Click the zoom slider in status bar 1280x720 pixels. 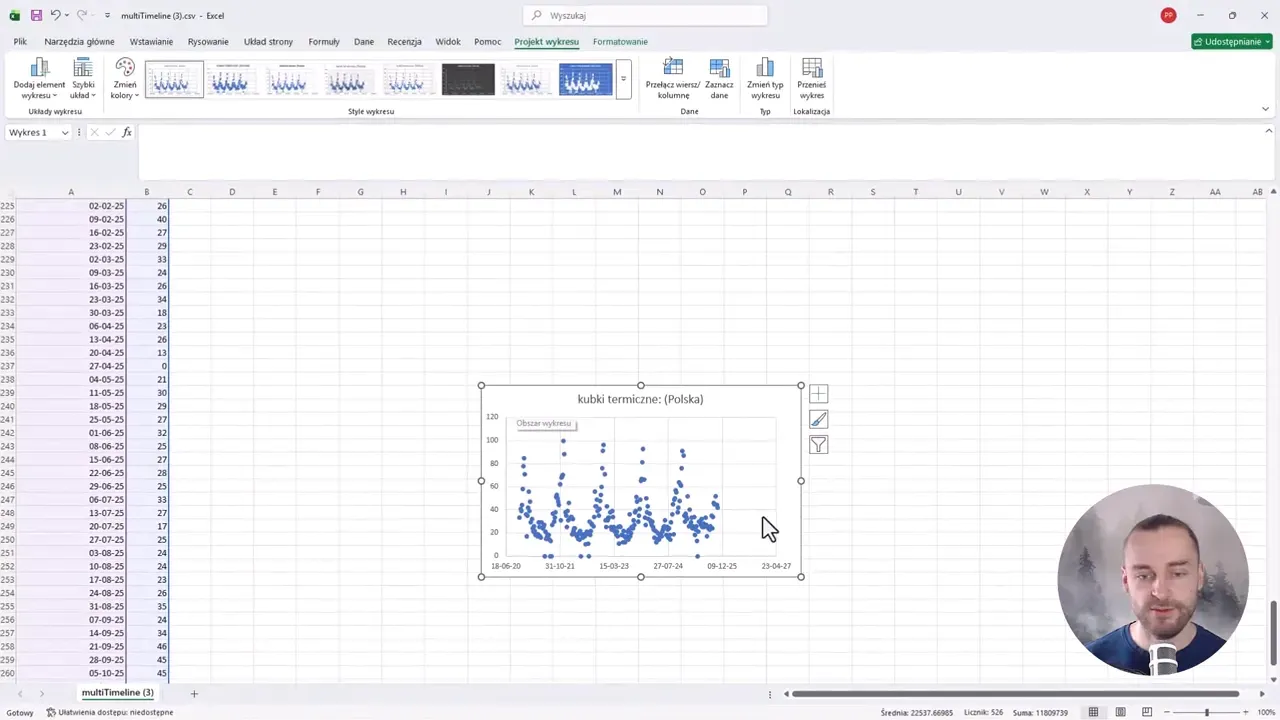[x=1207, y=712]
